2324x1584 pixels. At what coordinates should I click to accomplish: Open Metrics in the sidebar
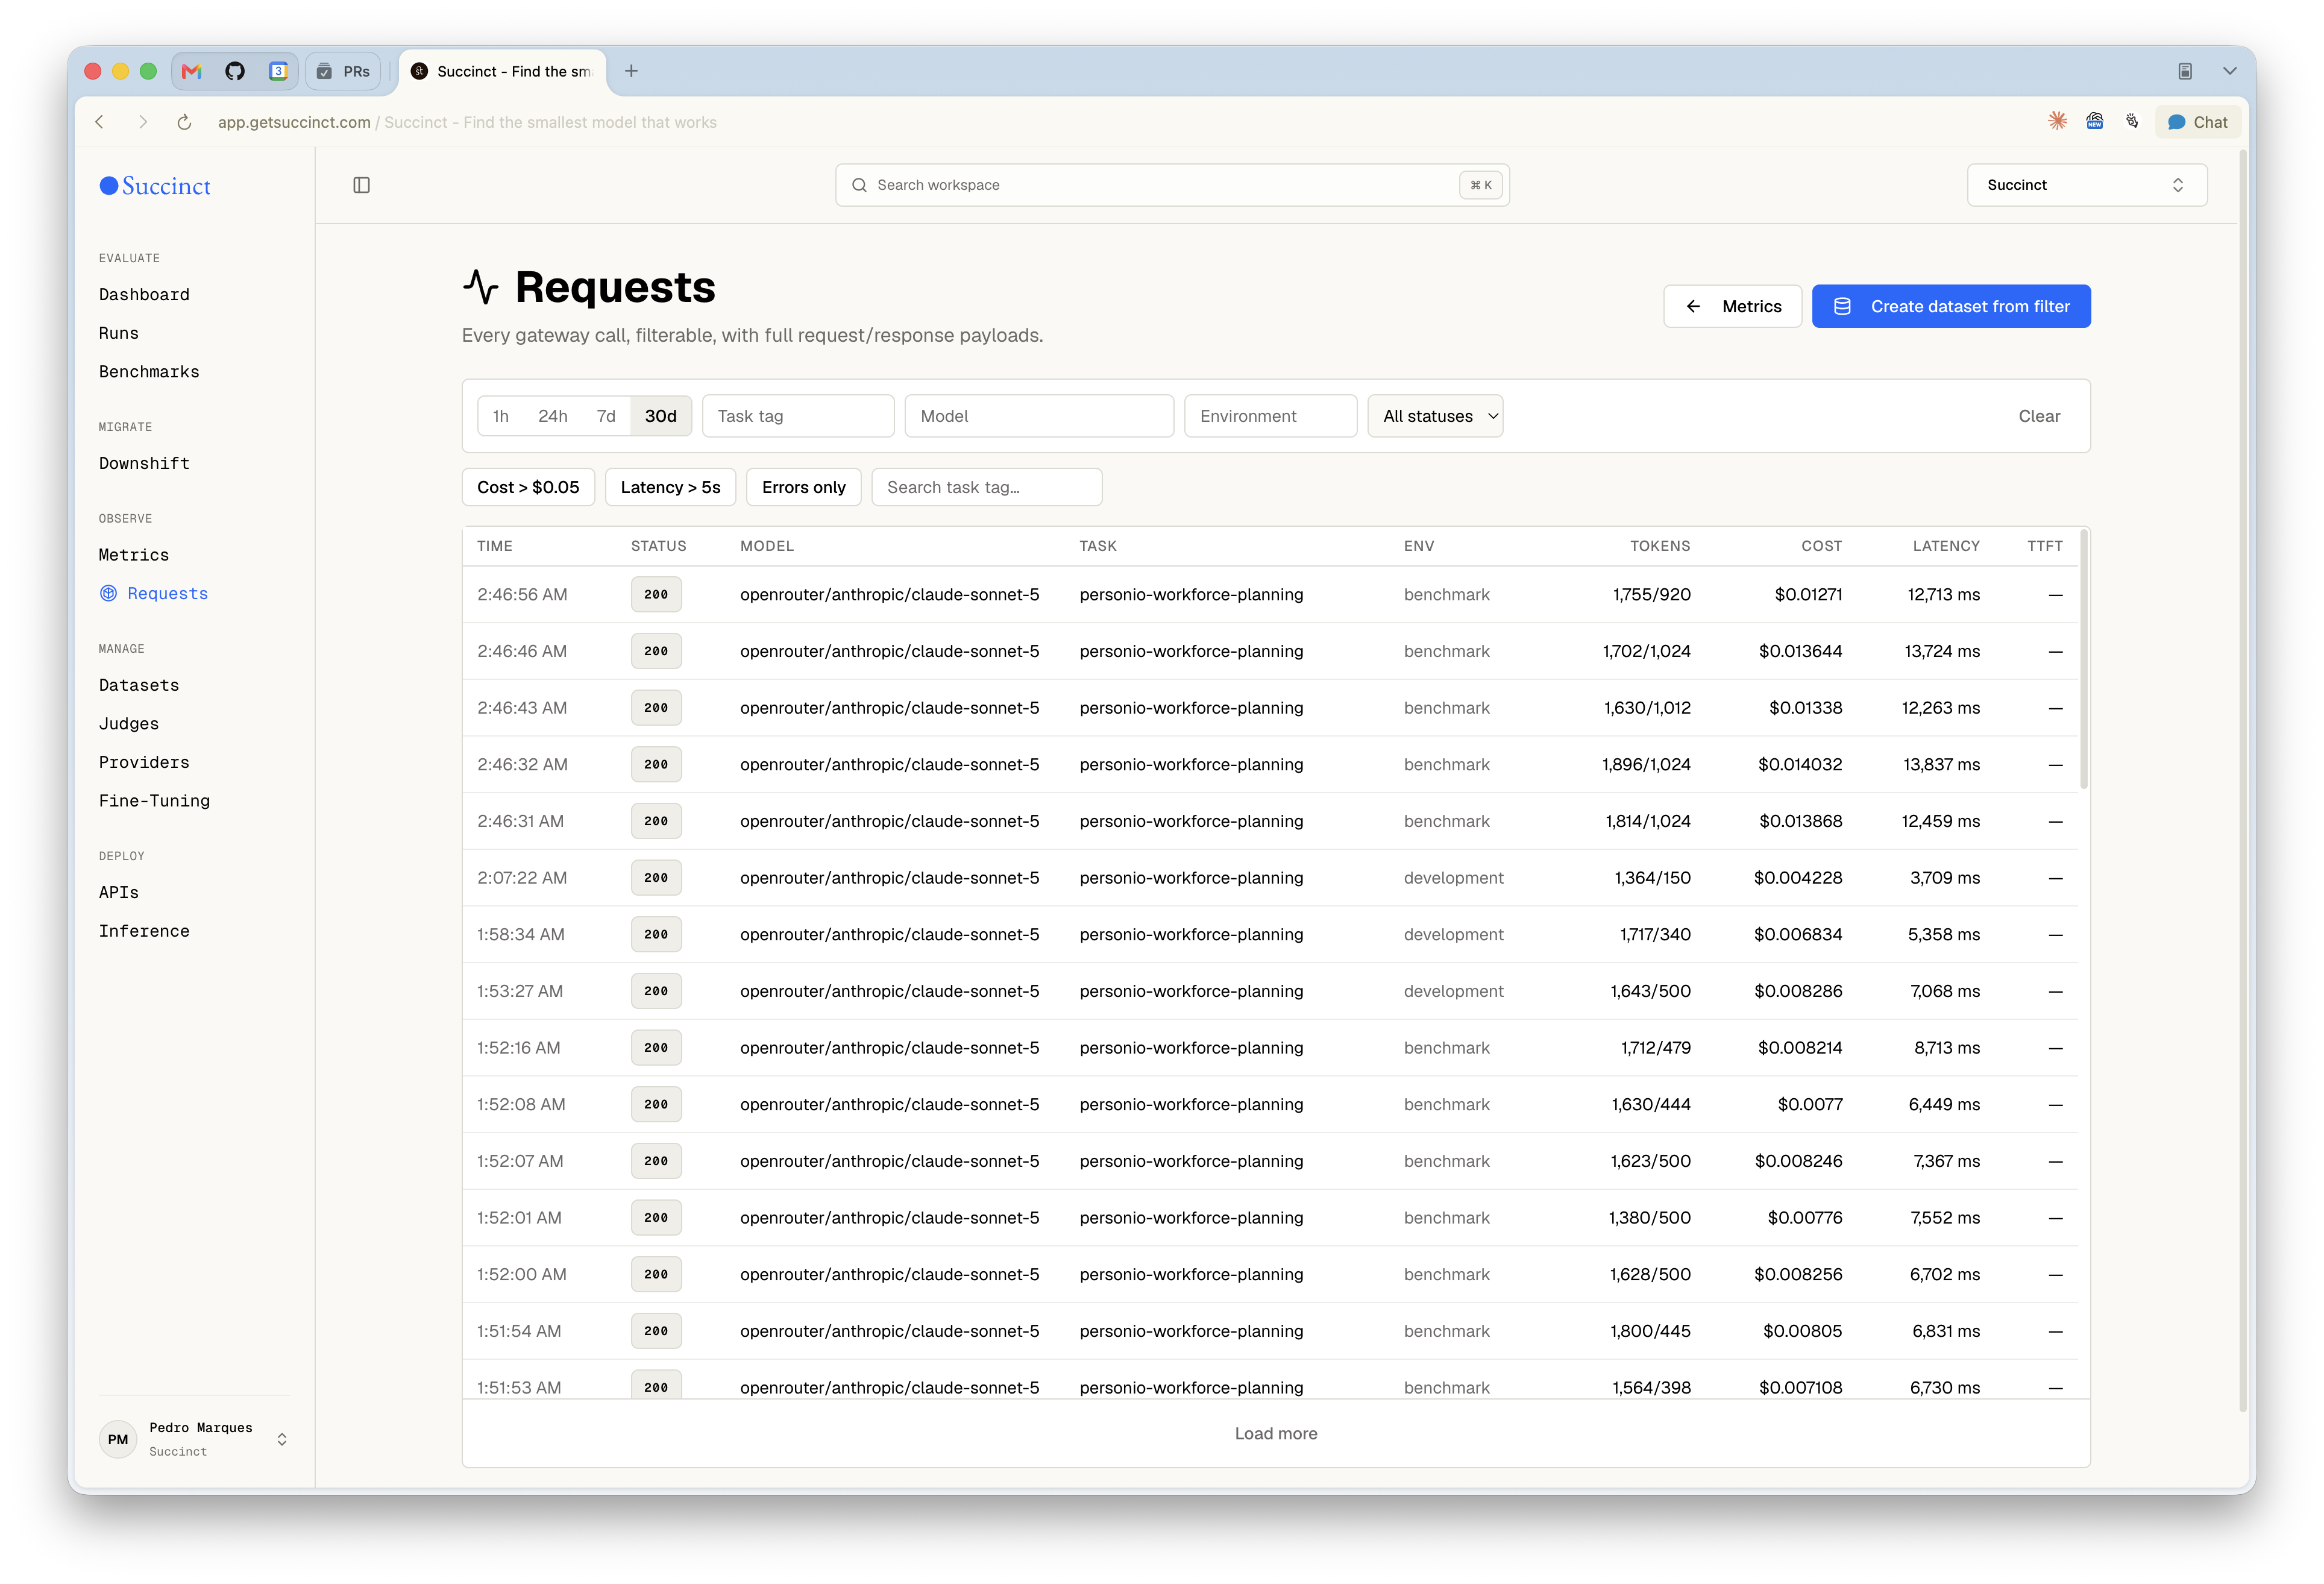(x=134, y=555)
